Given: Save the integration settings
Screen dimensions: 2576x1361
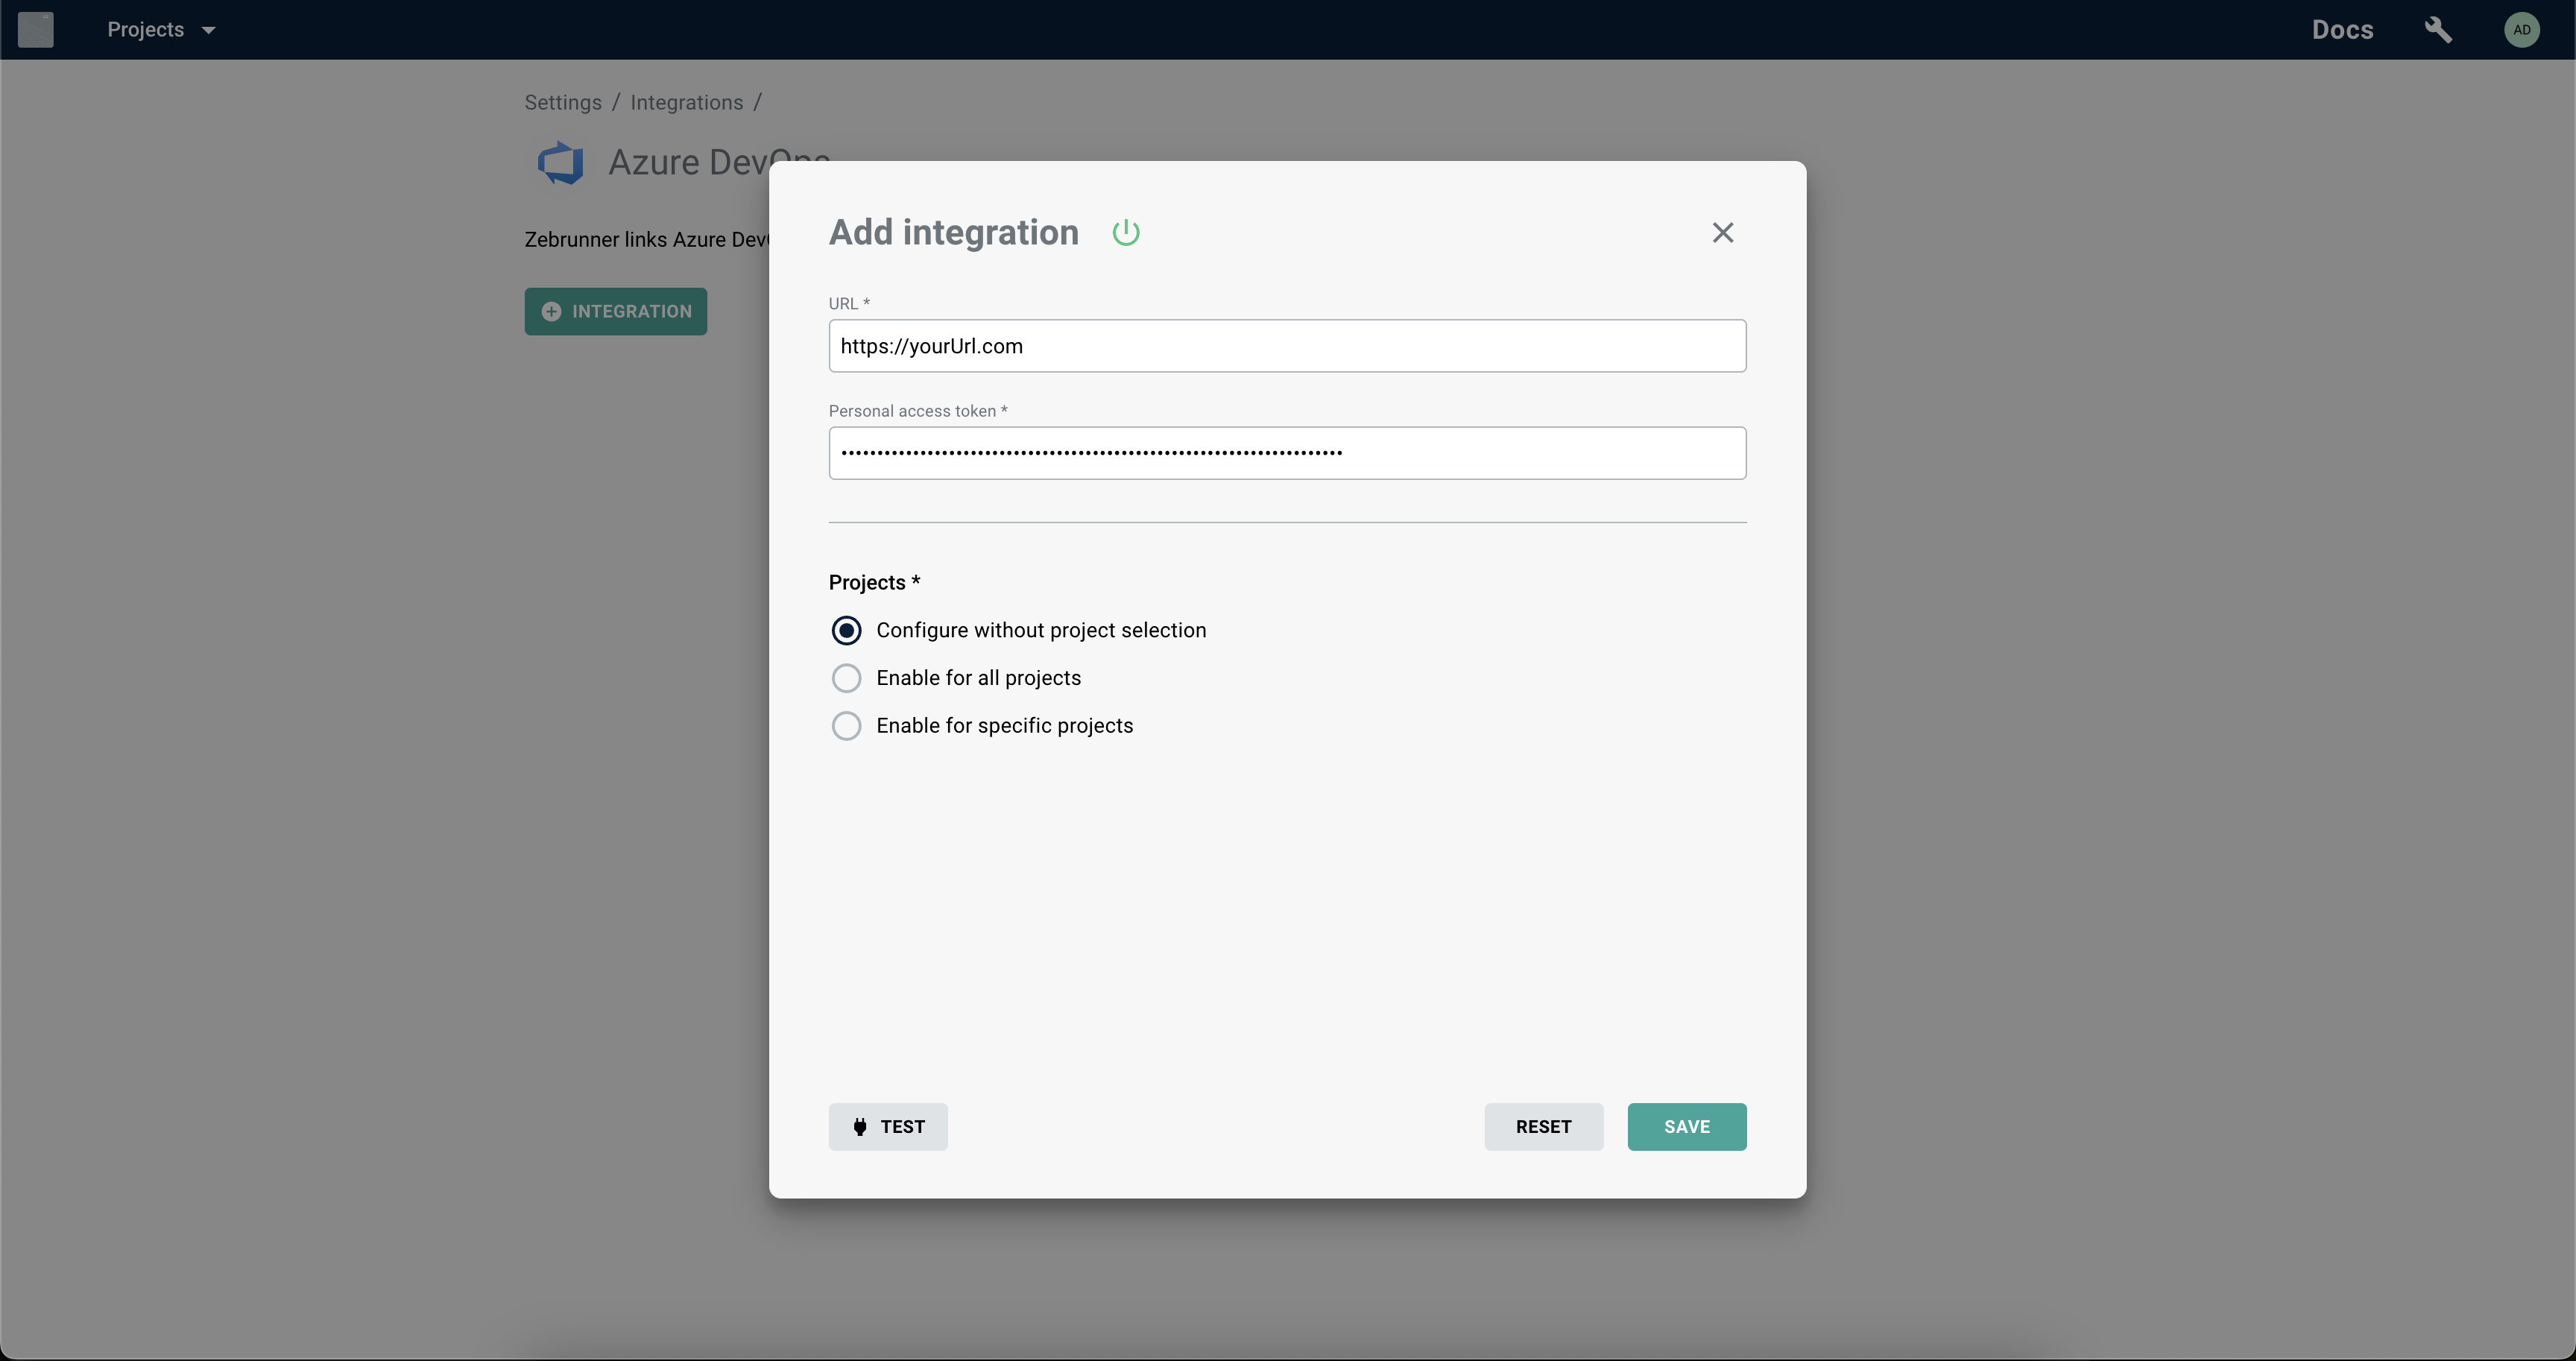Looking at the screenshot, I should (1686, 1127).
